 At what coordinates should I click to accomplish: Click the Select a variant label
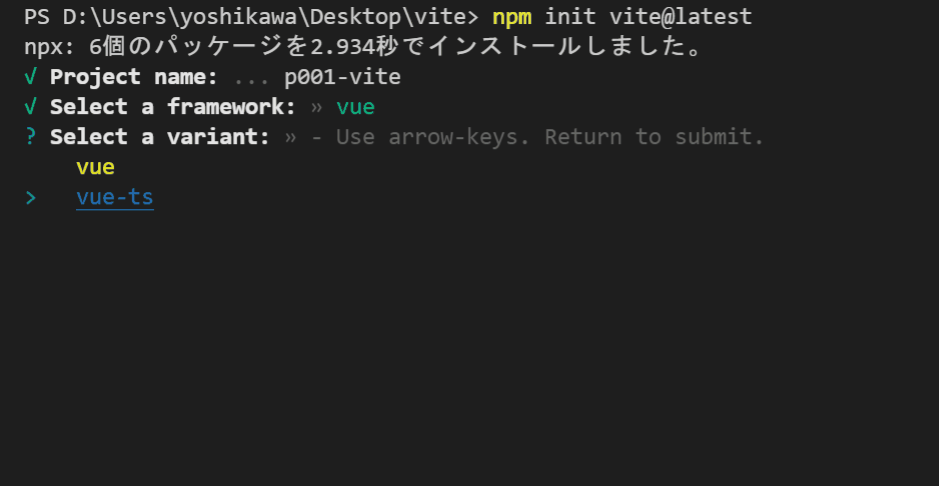click(160, 137)
